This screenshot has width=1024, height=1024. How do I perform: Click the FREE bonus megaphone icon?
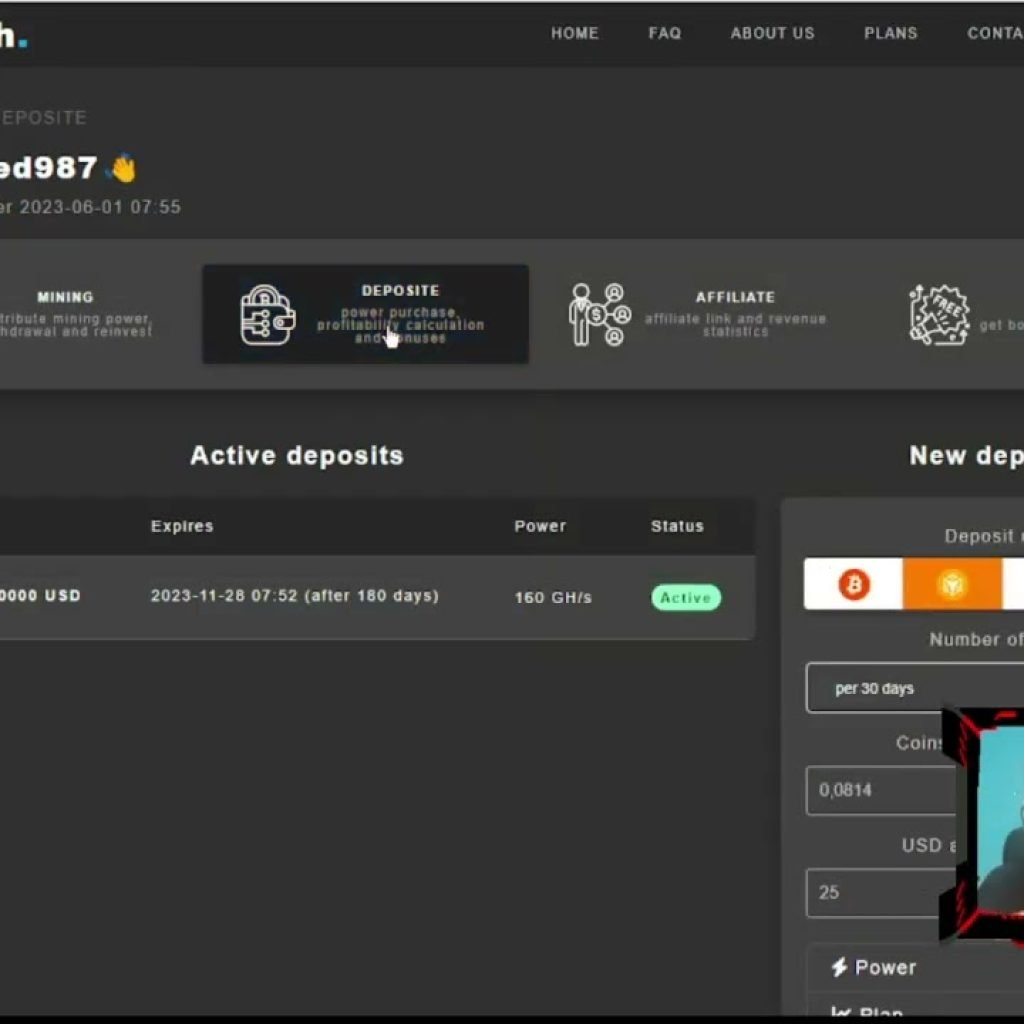[x=939, y=315]
